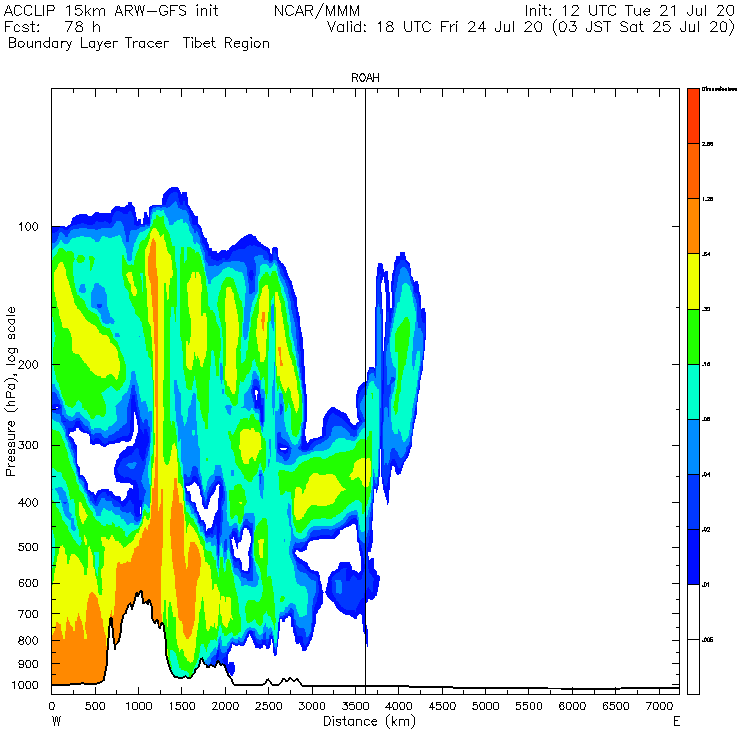
Task: Click the 1000 km distance tick label
Action: pos(138,706)
